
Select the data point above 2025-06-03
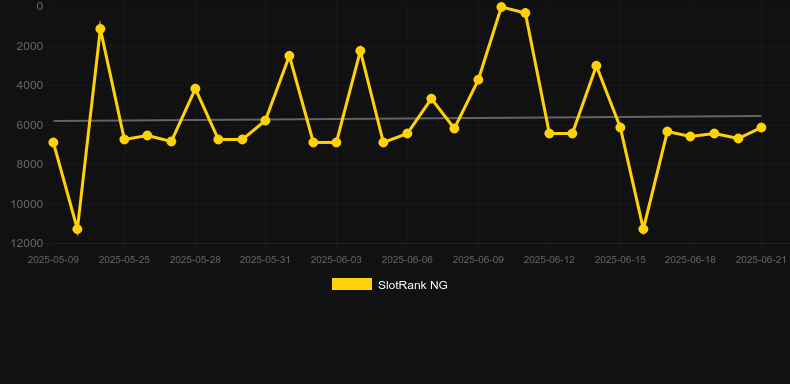(x=336, y=143)
